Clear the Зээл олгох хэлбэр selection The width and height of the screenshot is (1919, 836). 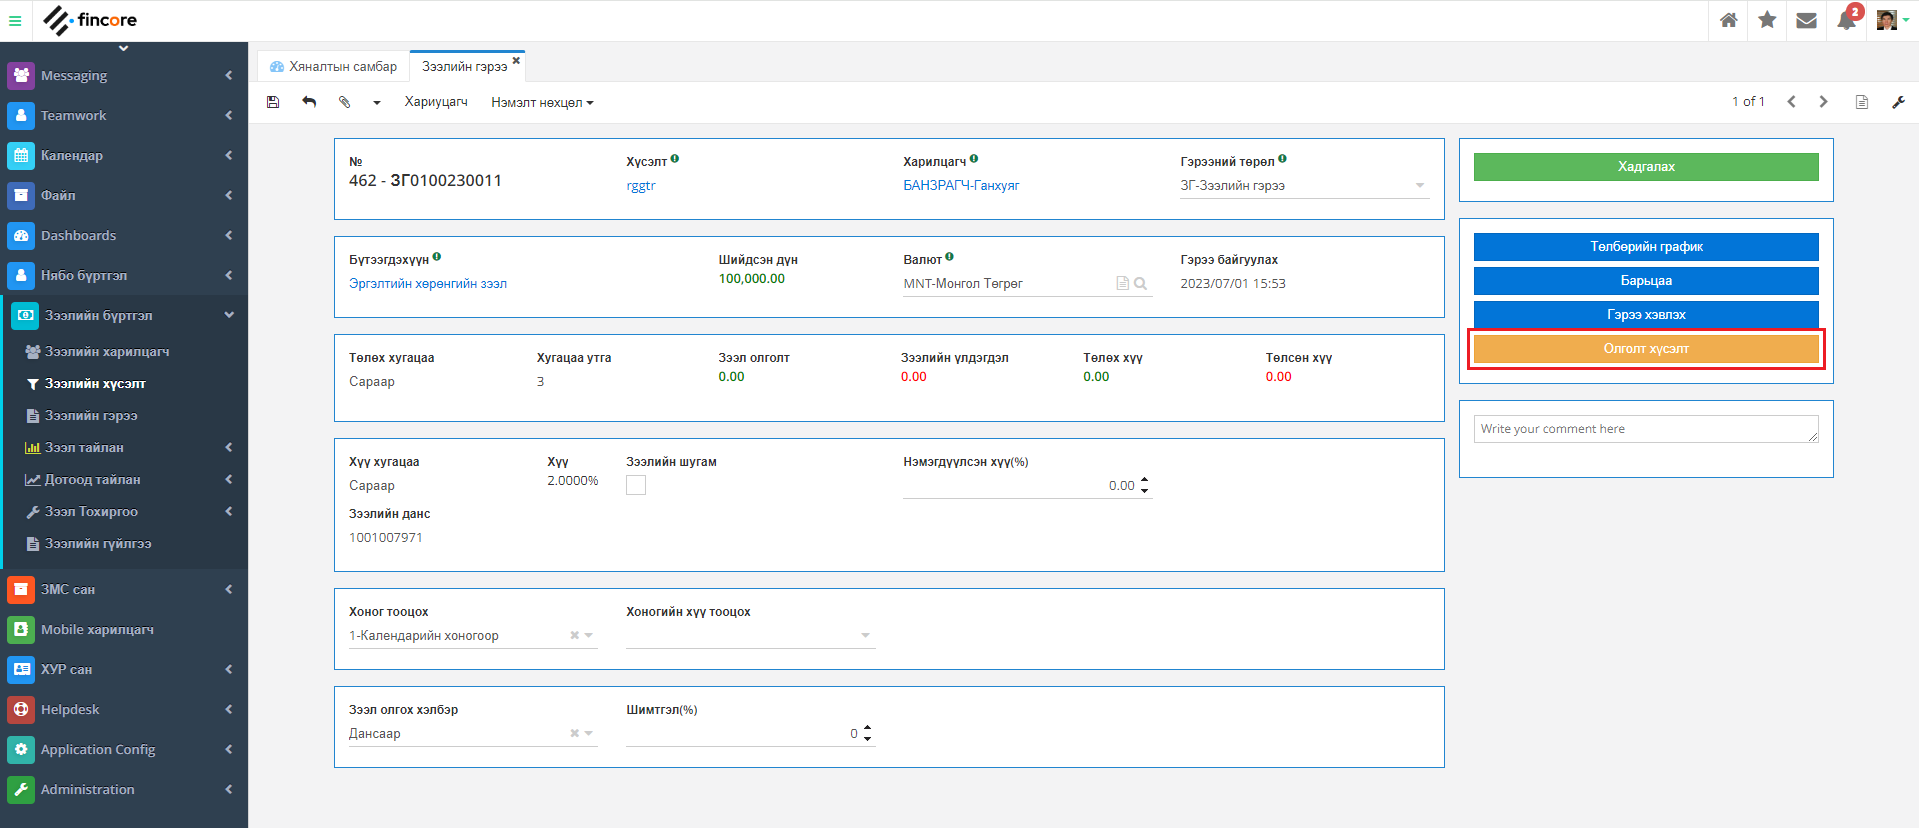[575, 734]
